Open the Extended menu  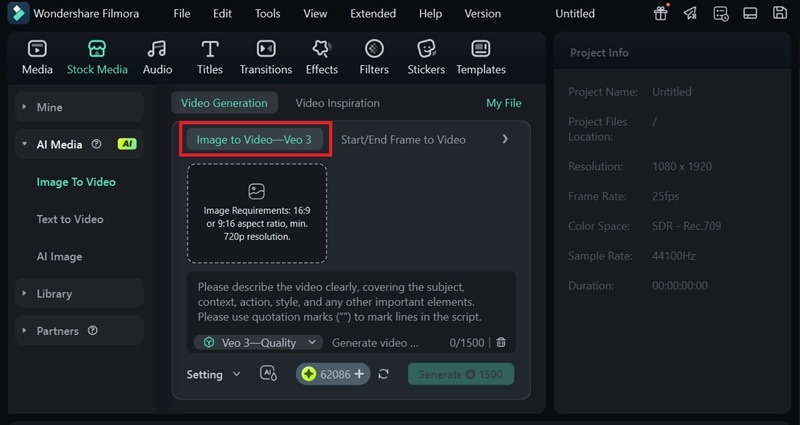(x=373, y=14)
